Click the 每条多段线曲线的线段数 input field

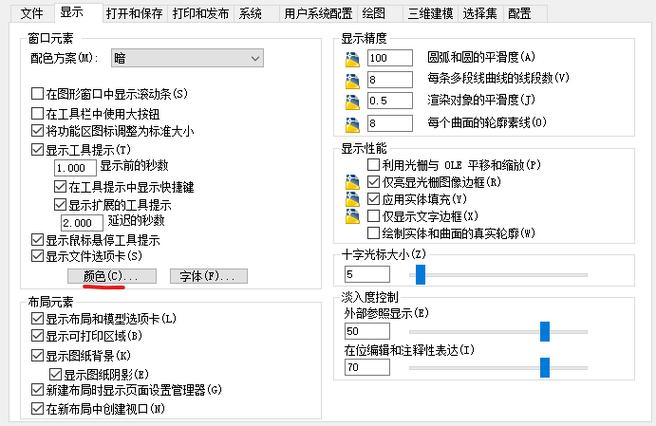[x=390, y=80]
